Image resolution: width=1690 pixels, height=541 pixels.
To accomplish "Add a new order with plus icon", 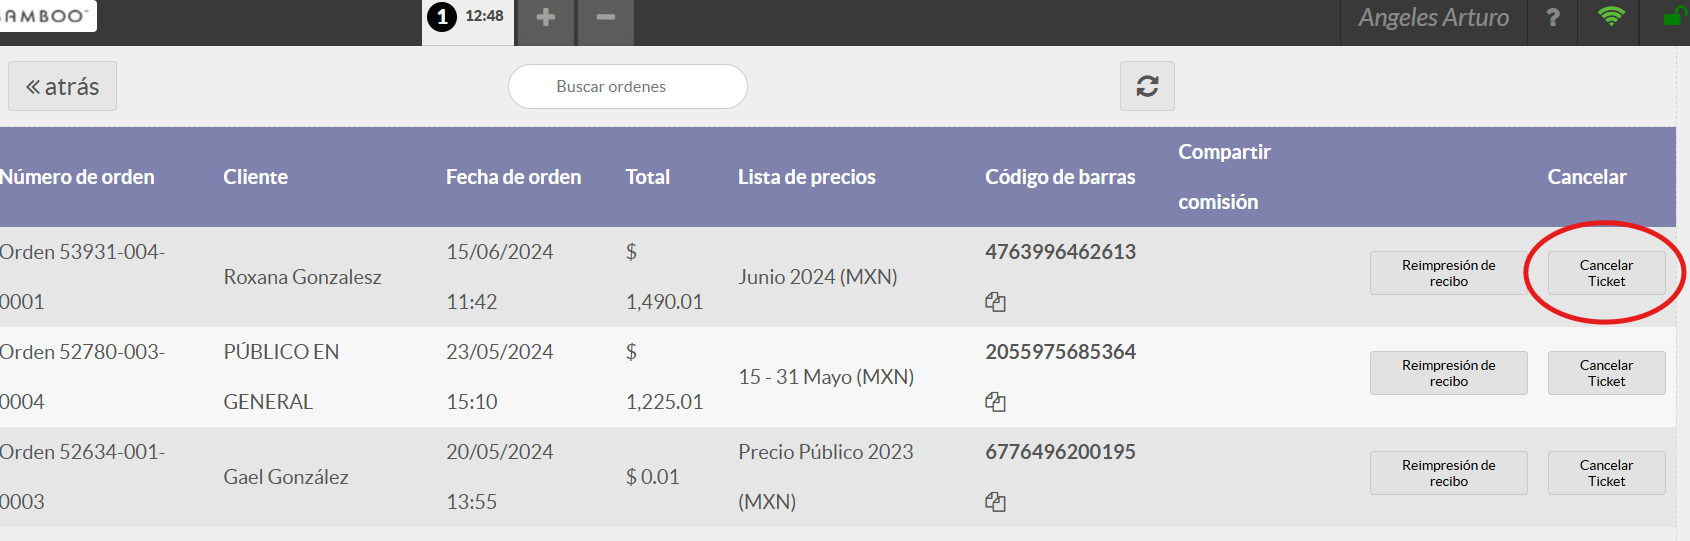I will click(x=545, y=18).
